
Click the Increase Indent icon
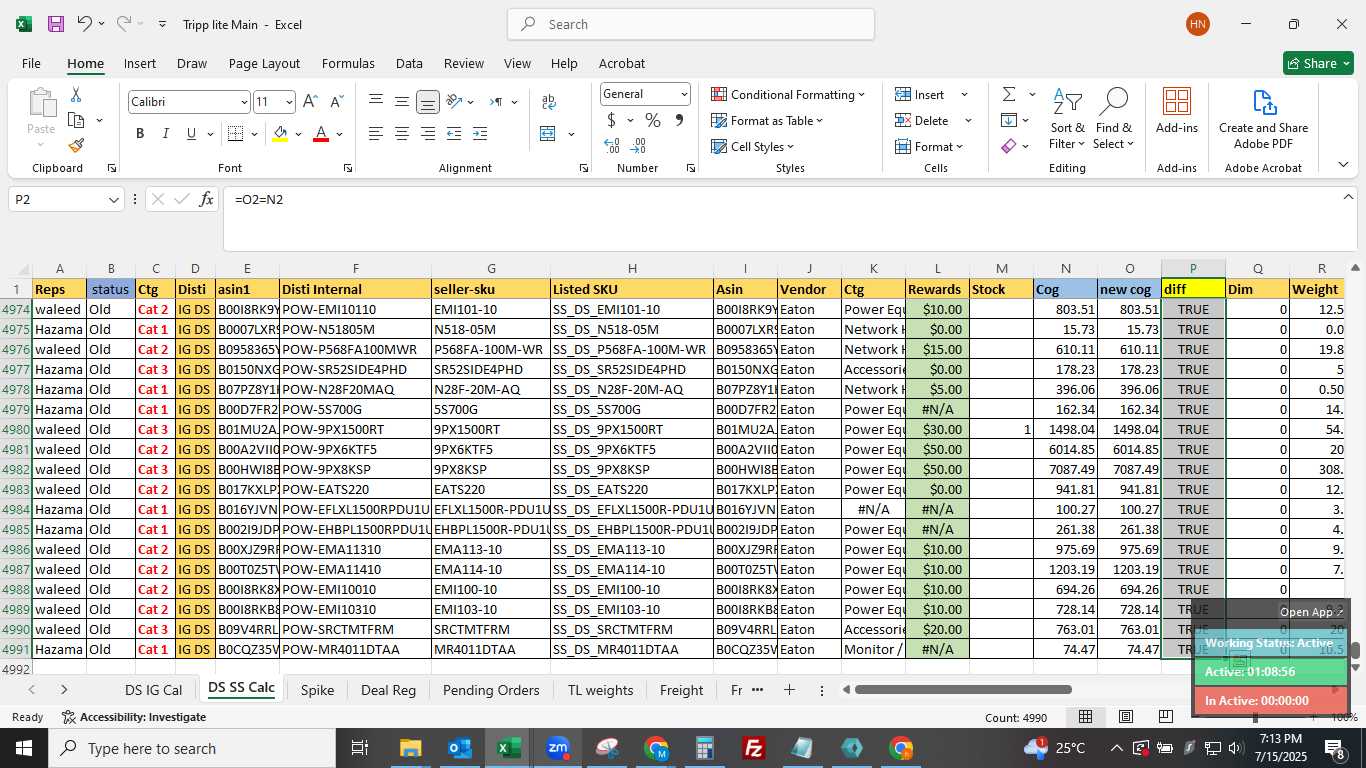479,133
